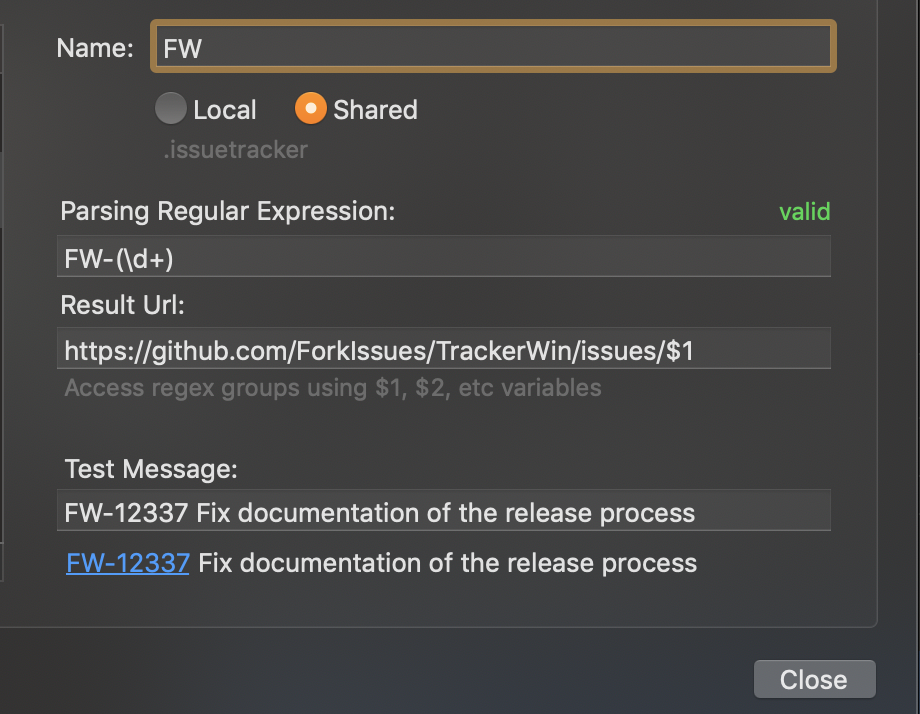920x714 pixels.
Task: Click the Parsing Regular Expression: label
Action: coord(228,212)
